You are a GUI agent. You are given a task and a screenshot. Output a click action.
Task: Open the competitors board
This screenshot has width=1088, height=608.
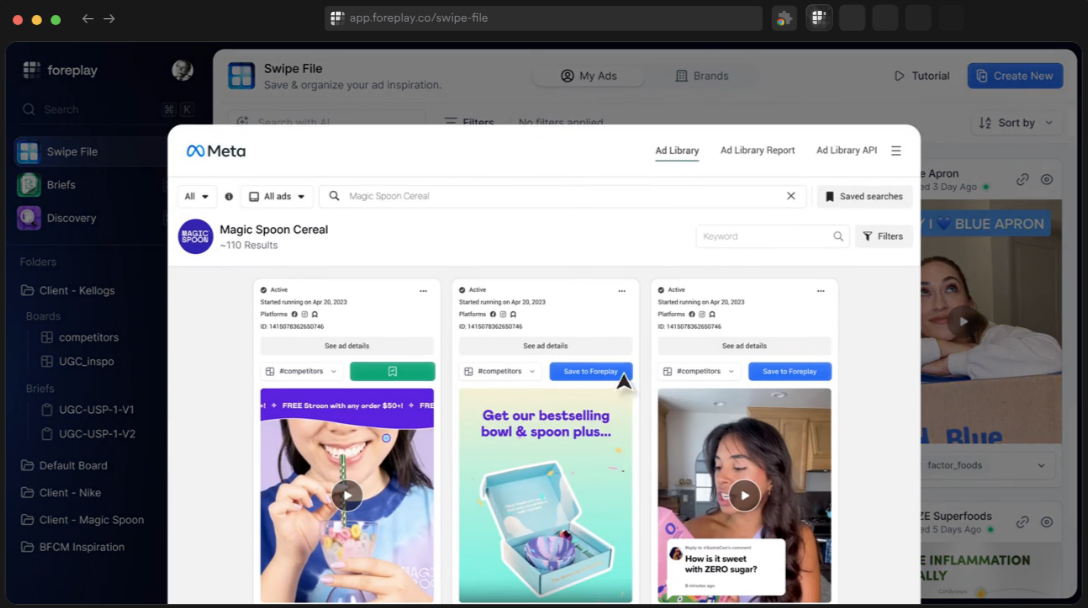click(x=80, y=337)
